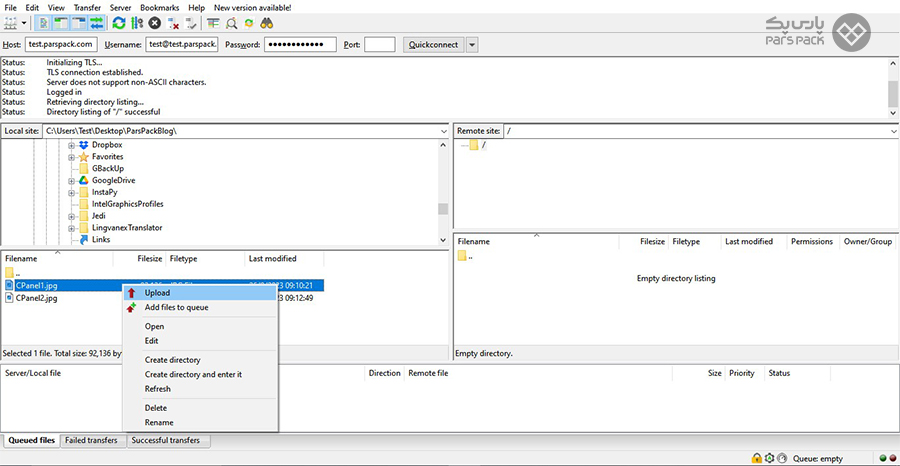Choose Create directory and enter it

click(200, 375)
